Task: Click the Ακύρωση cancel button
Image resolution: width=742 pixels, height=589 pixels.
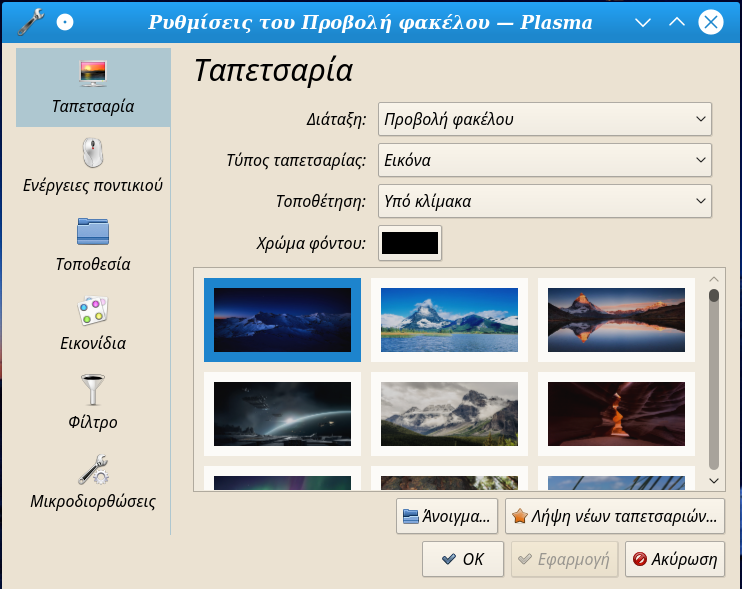Action: (x=675, y=559)
